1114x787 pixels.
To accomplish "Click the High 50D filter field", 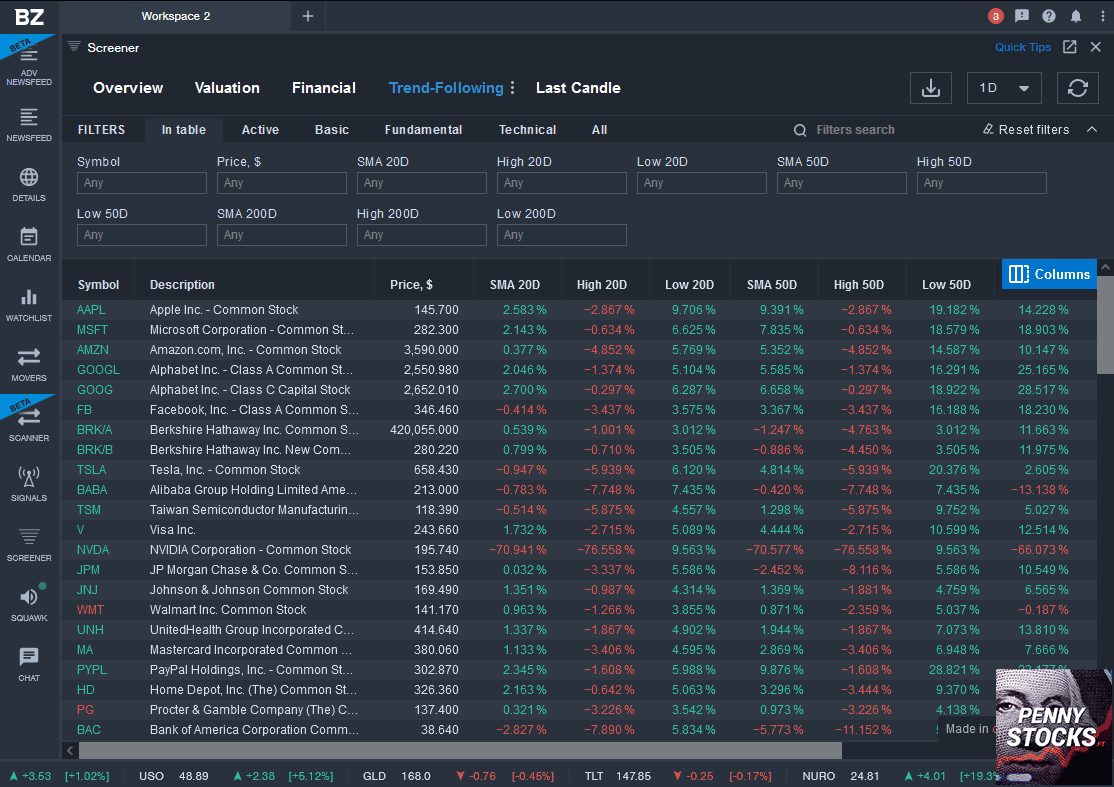I will [981, 183].
